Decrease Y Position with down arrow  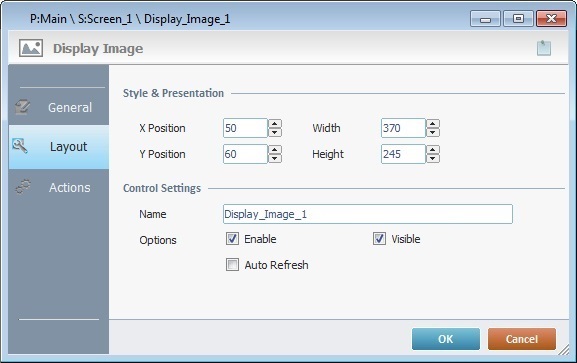coord(275,158)
